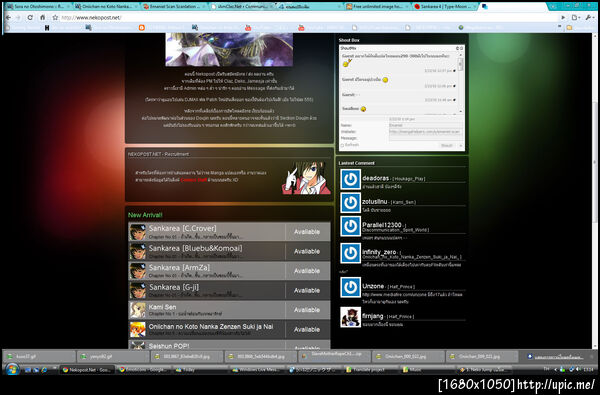Click the Shout button in the shout box
Screen dimensions: 600x395
click(446, 145)
